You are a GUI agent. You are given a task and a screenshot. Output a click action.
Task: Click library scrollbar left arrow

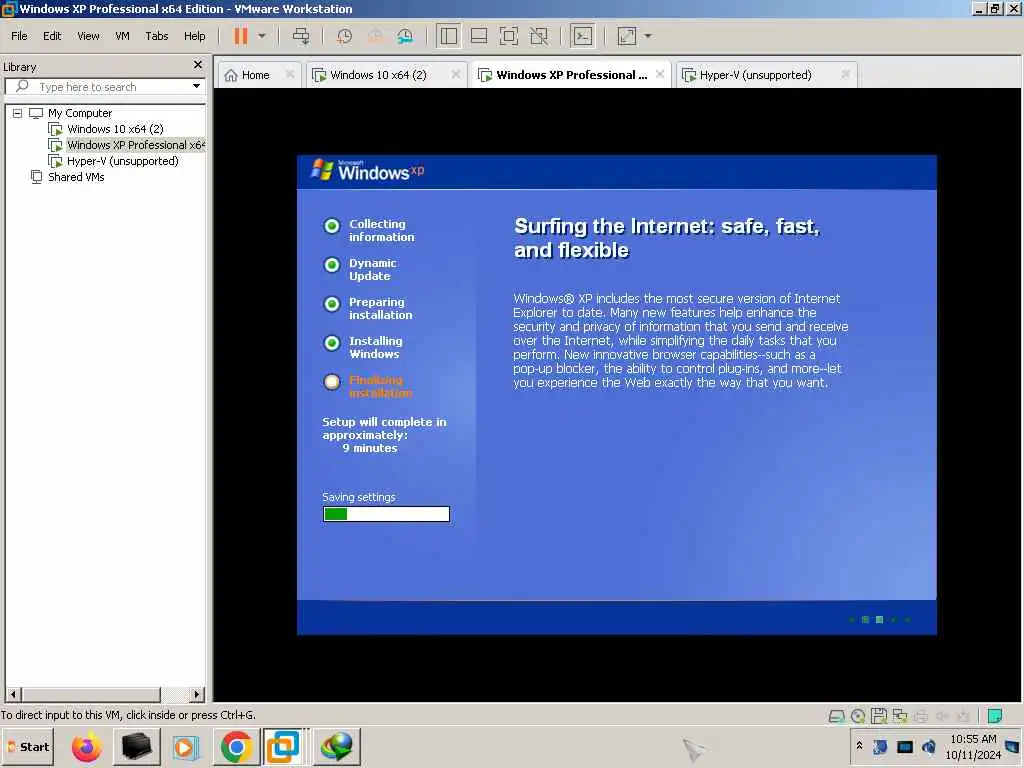[x=13, y=694]
